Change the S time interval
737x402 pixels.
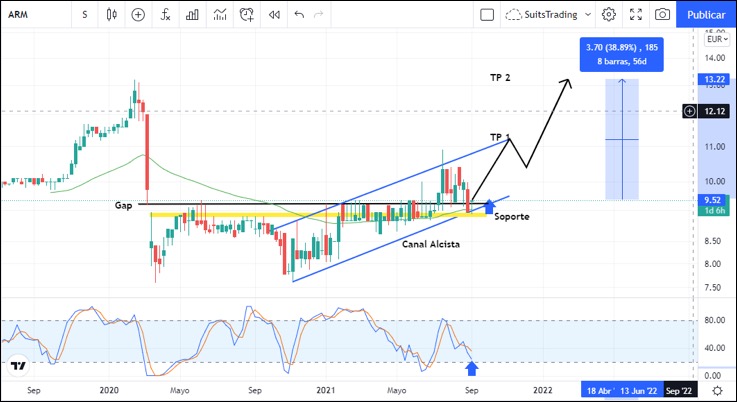tap(85, 15)
